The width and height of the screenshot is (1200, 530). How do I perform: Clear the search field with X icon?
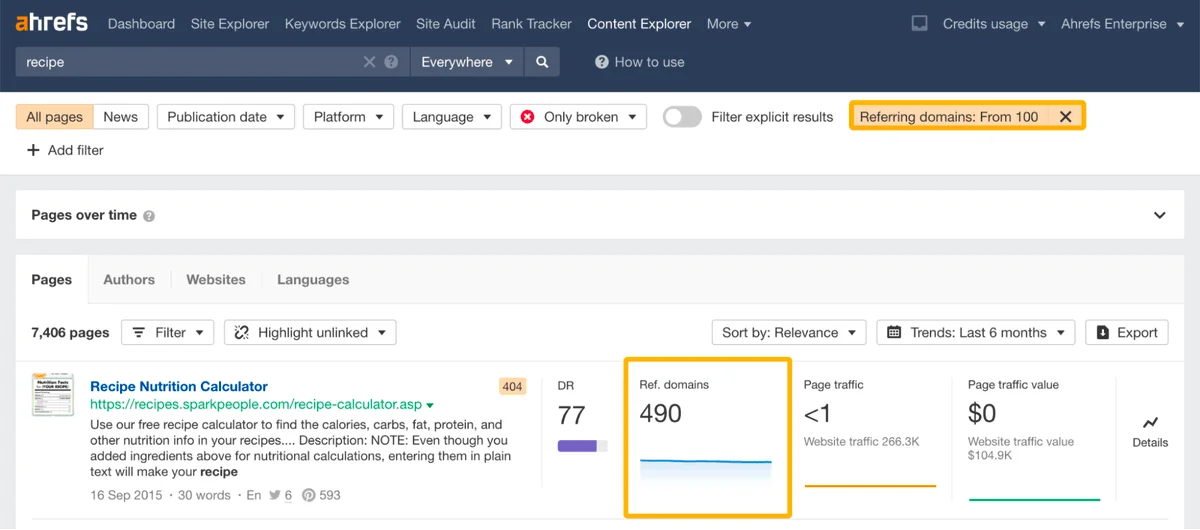tap(369, 62)
